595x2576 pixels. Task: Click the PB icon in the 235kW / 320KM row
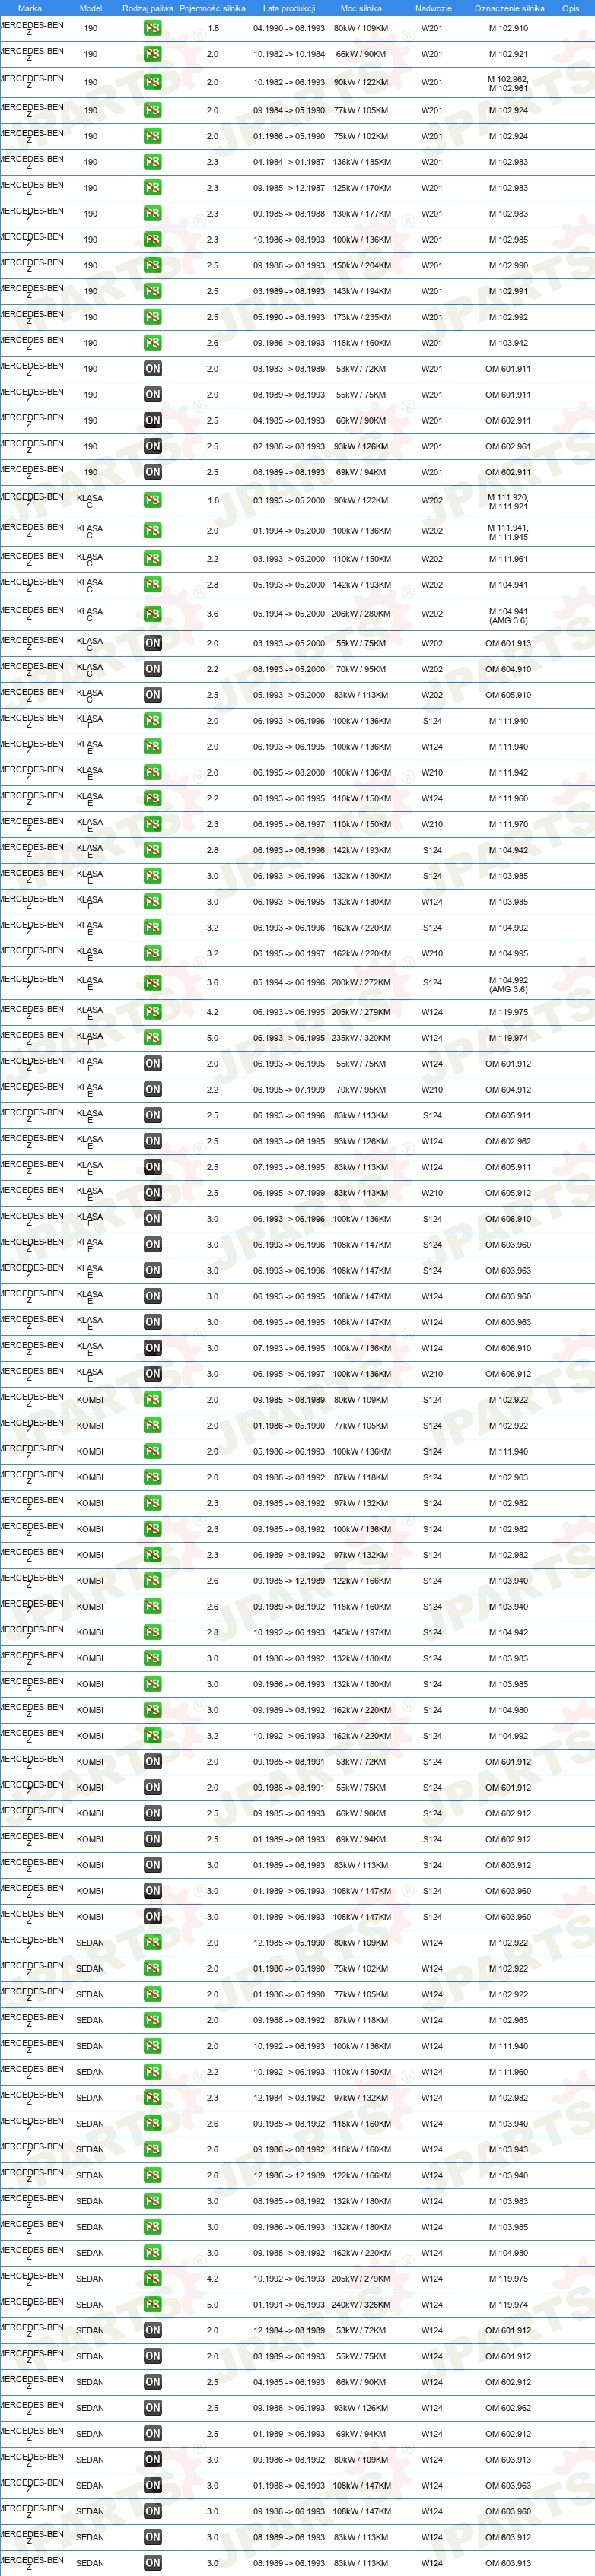click(x=152, y=1038)
